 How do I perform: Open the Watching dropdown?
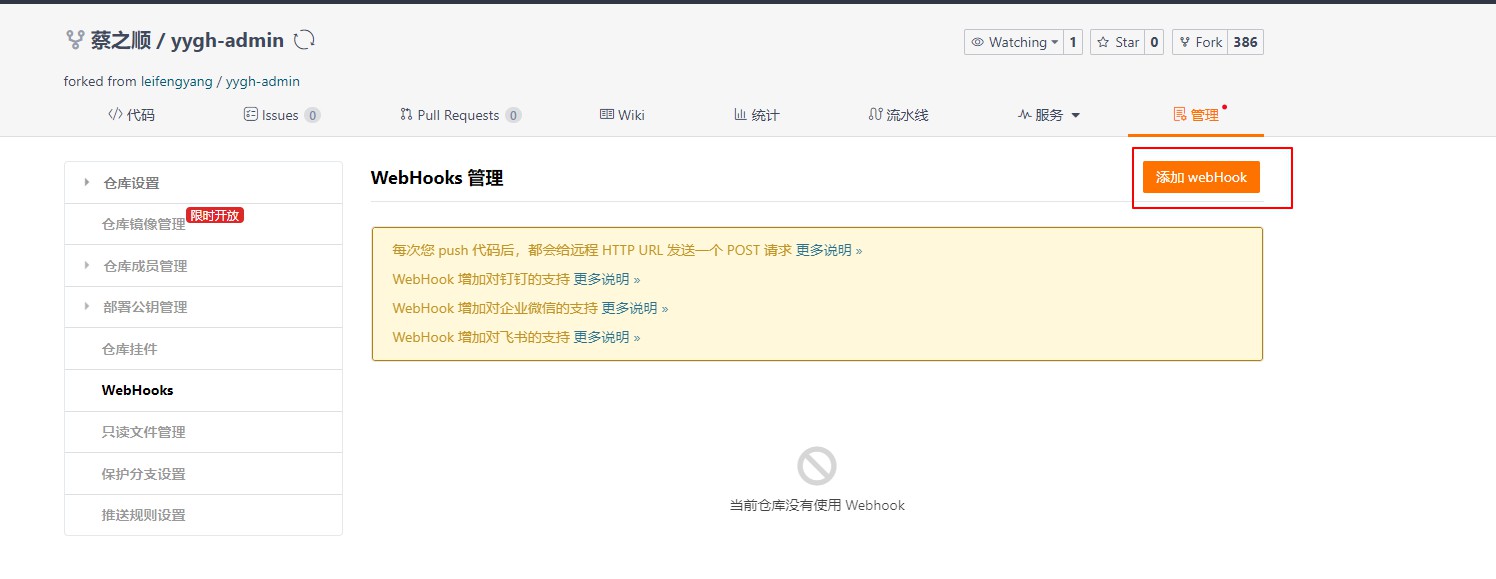coord(1013,42)
